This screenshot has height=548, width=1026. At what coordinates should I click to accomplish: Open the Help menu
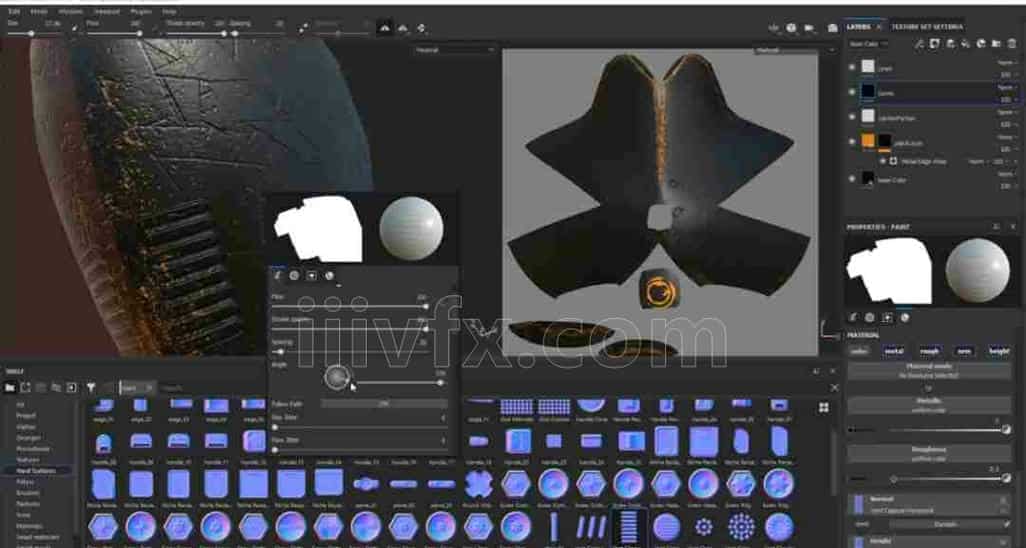(x=169, y=12)
